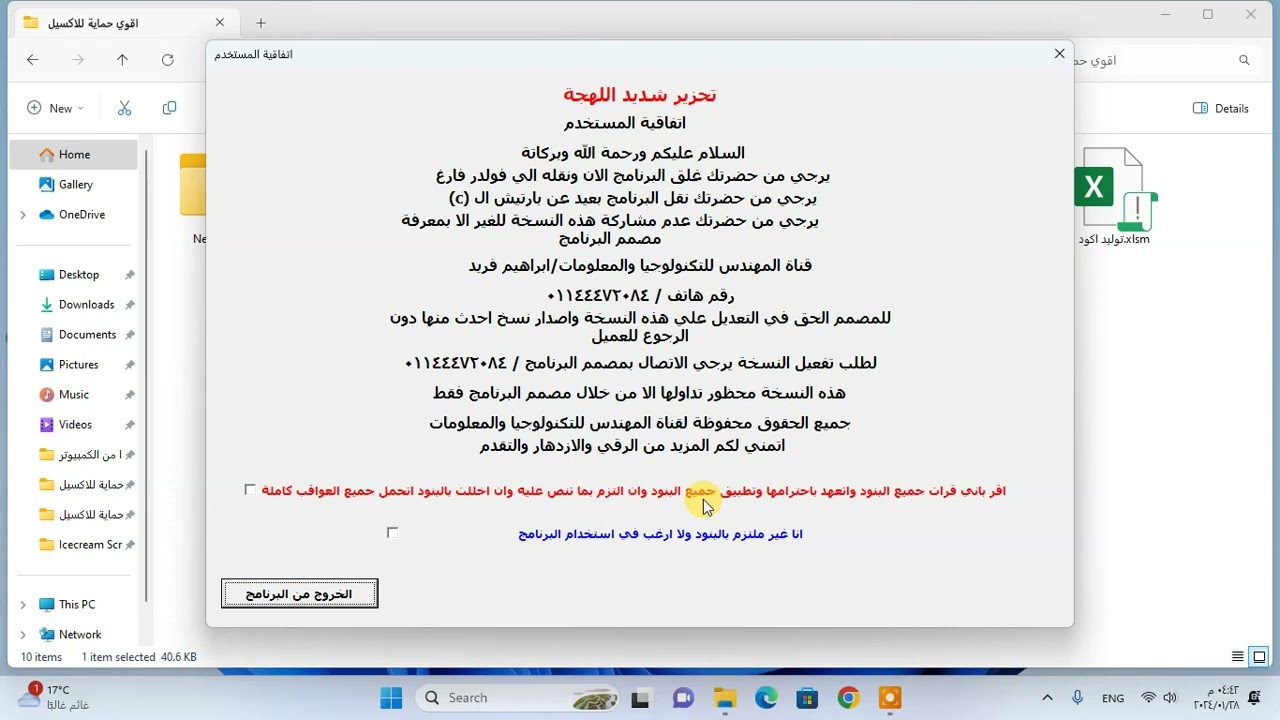Open the Desktop quick access folder
The height and width of the screenshot is (720, 1280).
(x=78, y=274)
